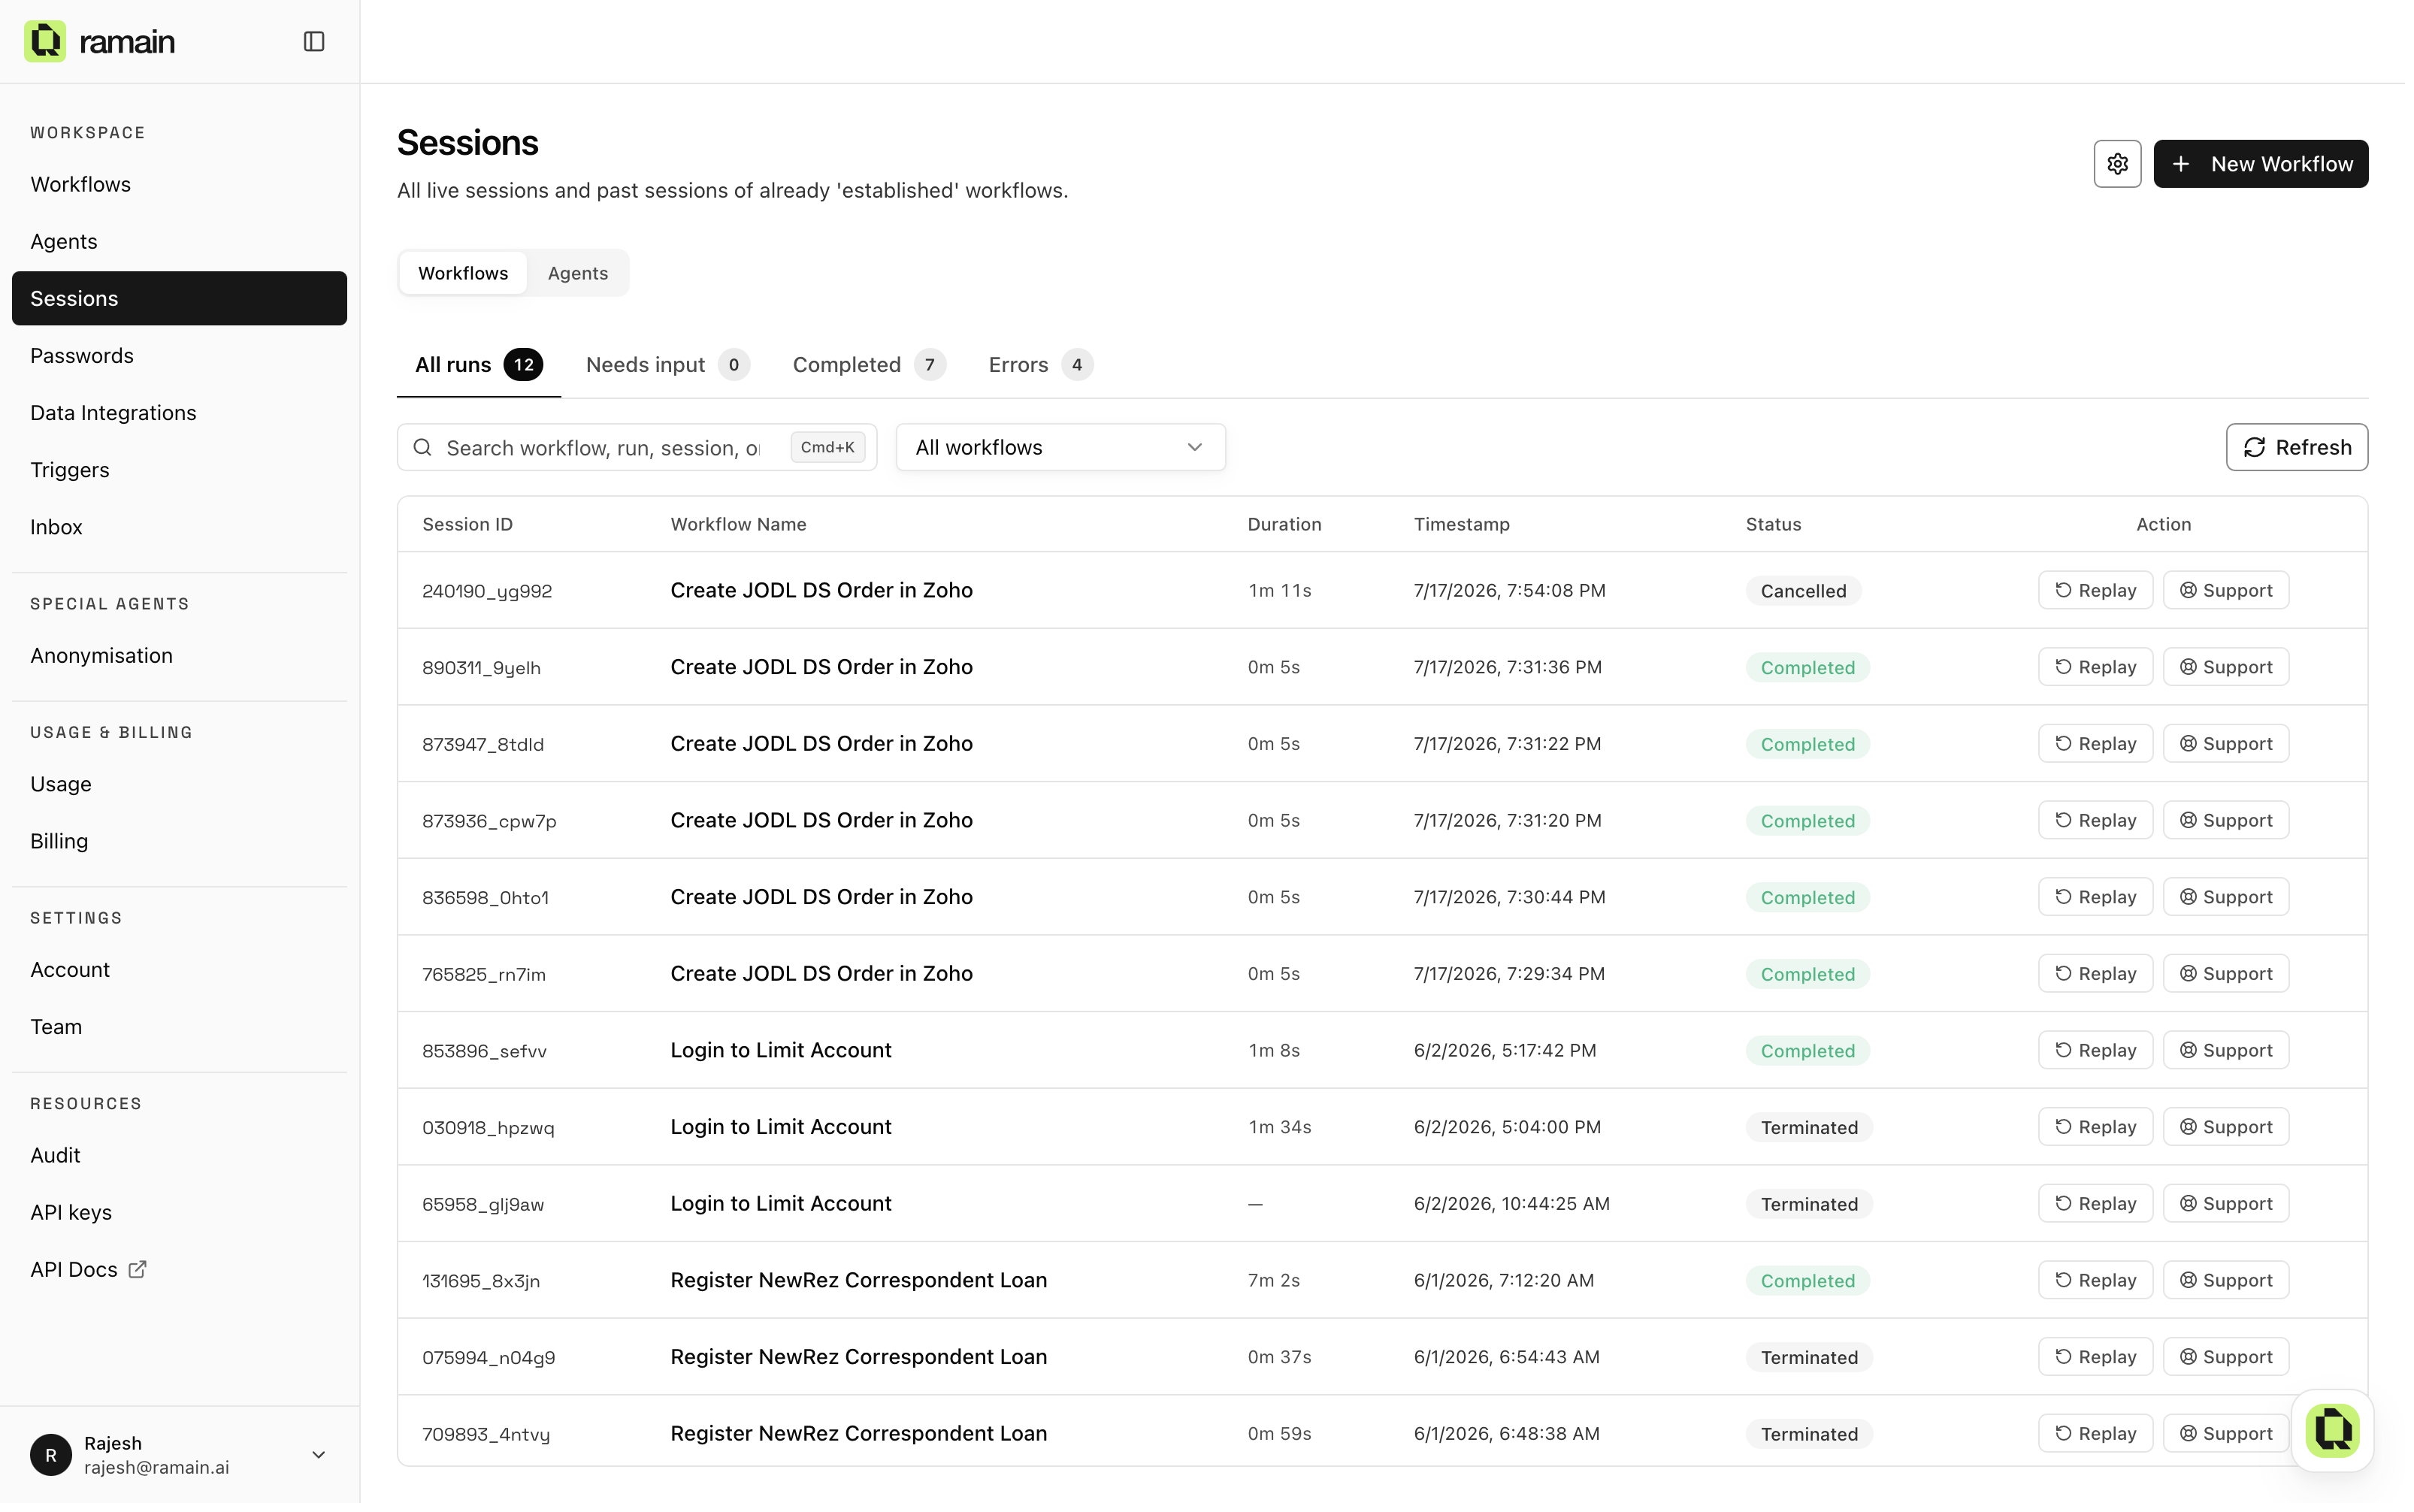
Task: Contact Support for session 131695_8x3jn
Action: (2225, 1280)
